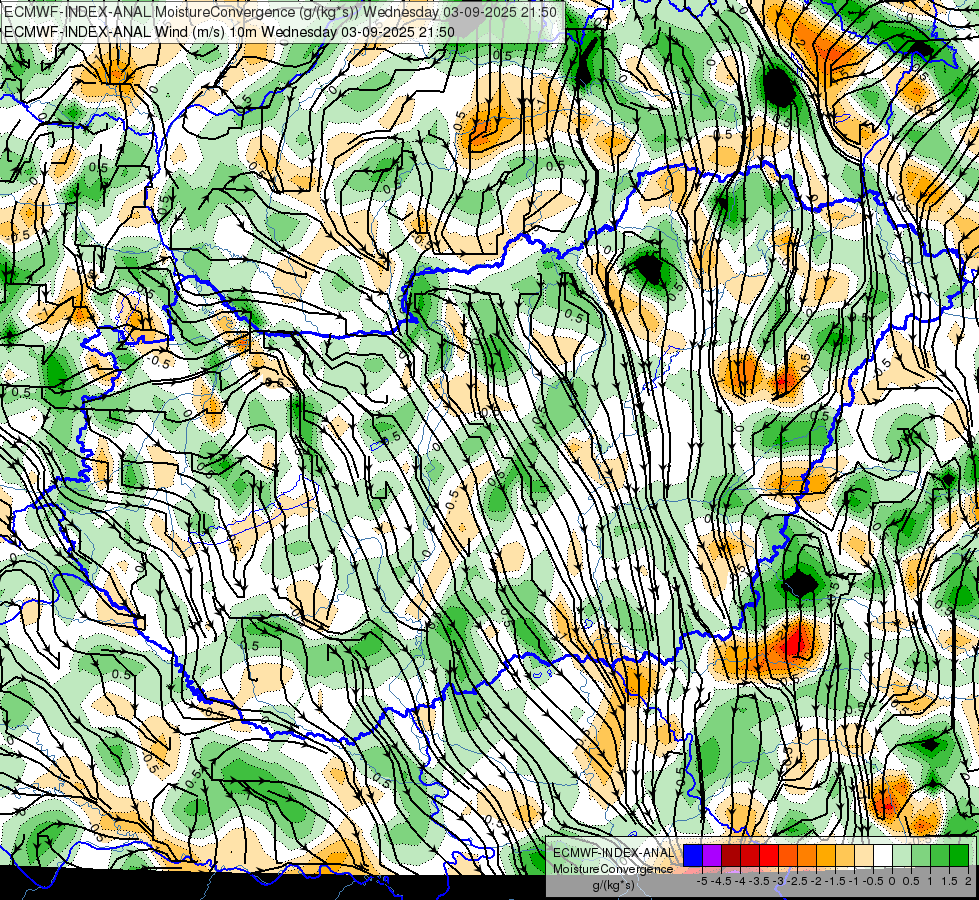
Task: Select the legend swatch between -4 and -3.5
Action: (x=750, y=855)
